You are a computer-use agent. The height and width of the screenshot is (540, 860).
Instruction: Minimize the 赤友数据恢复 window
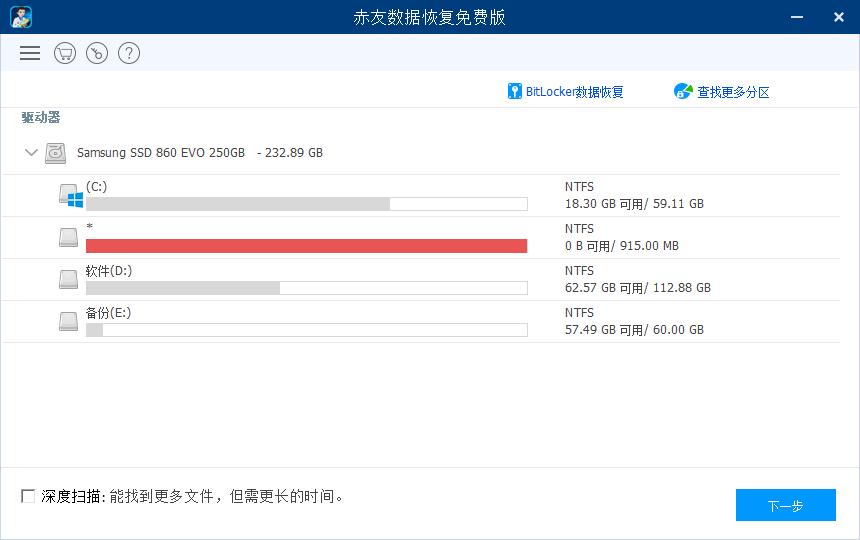pos(797,17)
